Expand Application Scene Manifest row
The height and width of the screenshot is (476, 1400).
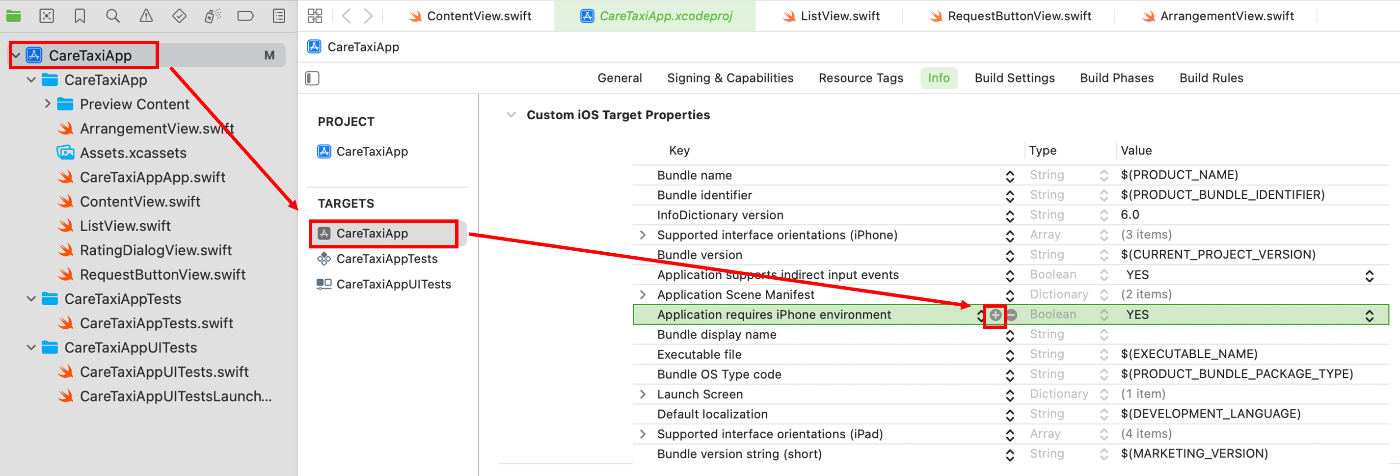click(x=643, y=295)
